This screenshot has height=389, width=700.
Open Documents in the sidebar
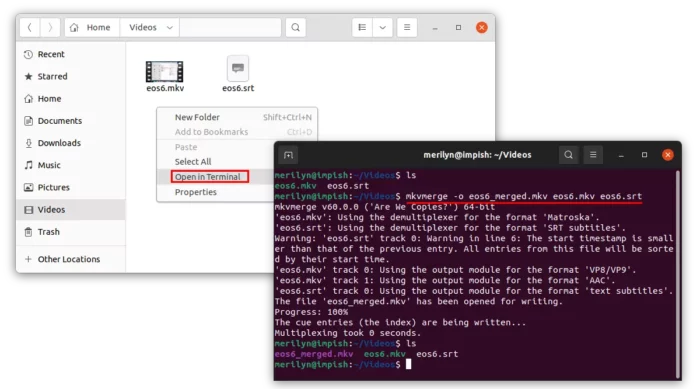pyautogui.click(x=71, y=121)
